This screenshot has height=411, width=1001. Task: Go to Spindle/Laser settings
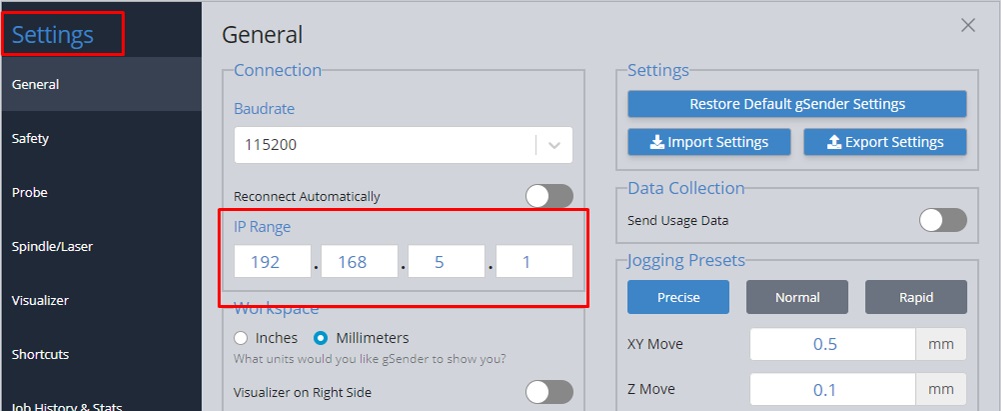pyautogui.click(x=100, y=246)
